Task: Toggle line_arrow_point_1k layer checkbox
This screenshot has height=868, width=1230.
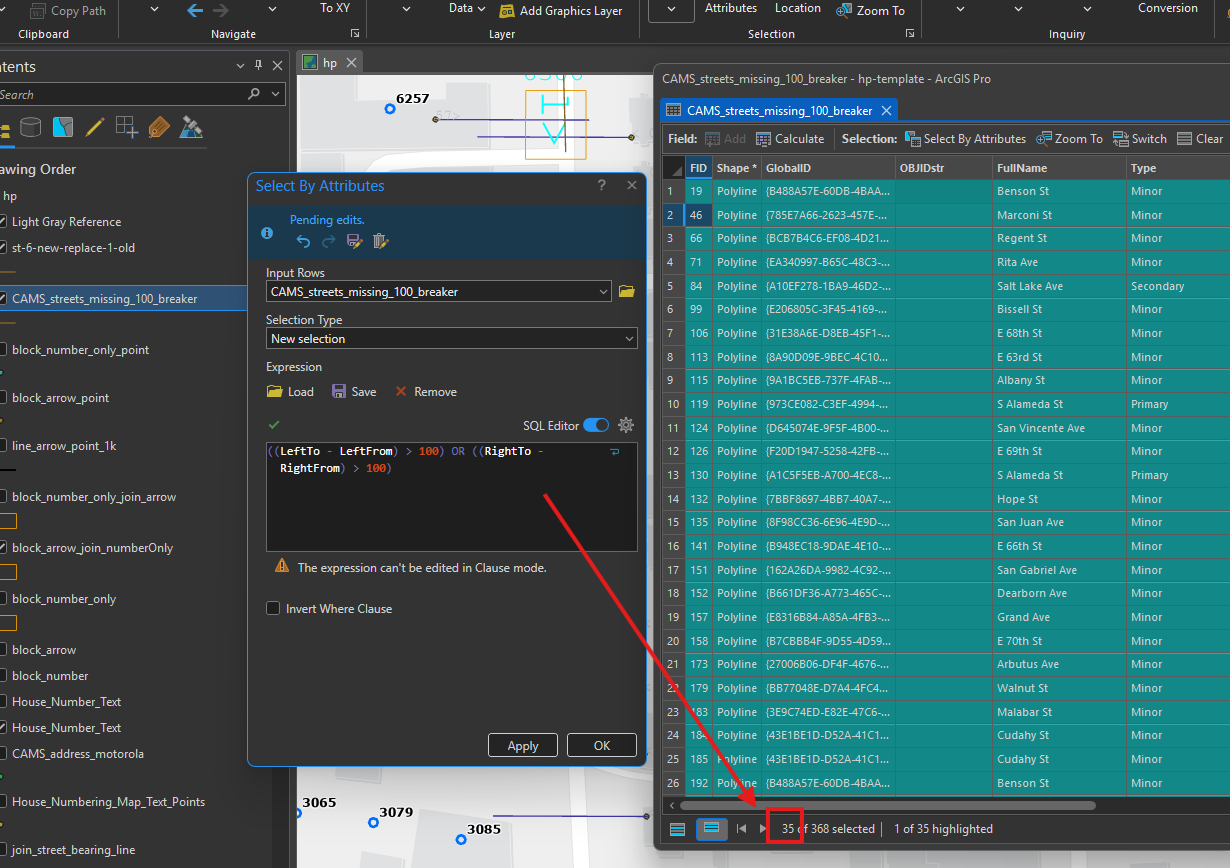Action: 3,446
